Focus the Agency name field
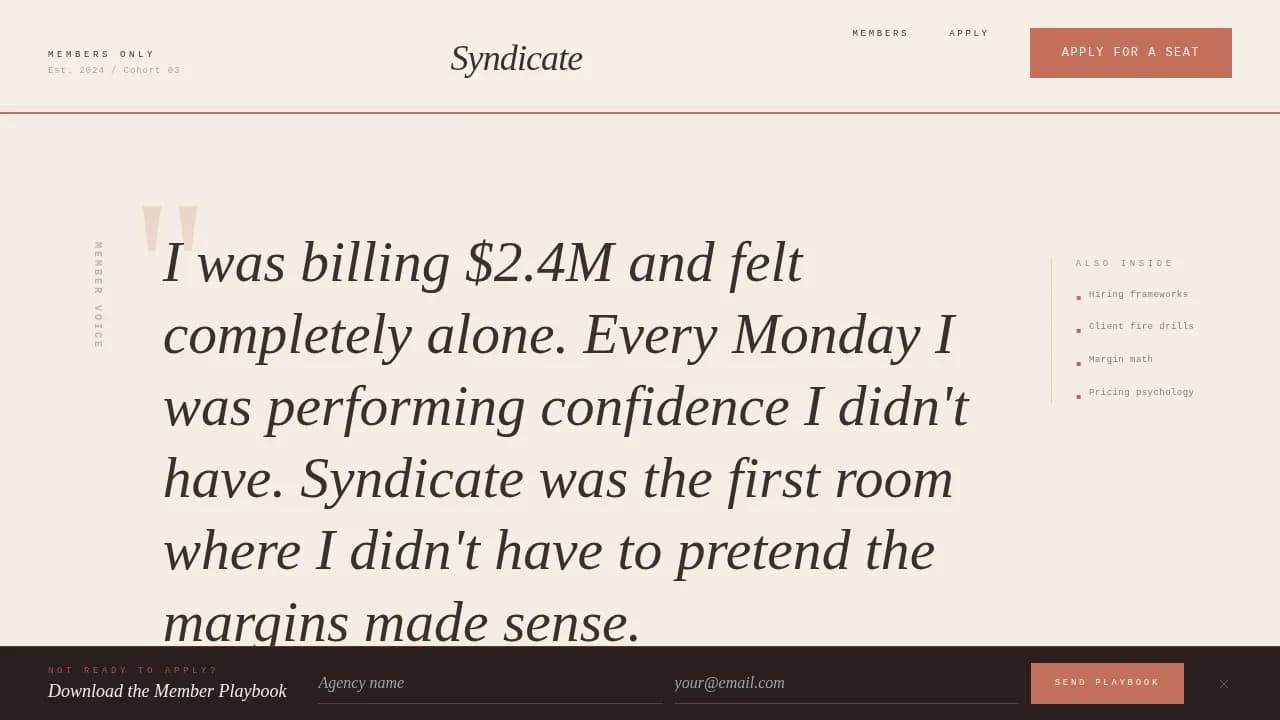This screenshot has width=1280, height=720. [489, 683]
